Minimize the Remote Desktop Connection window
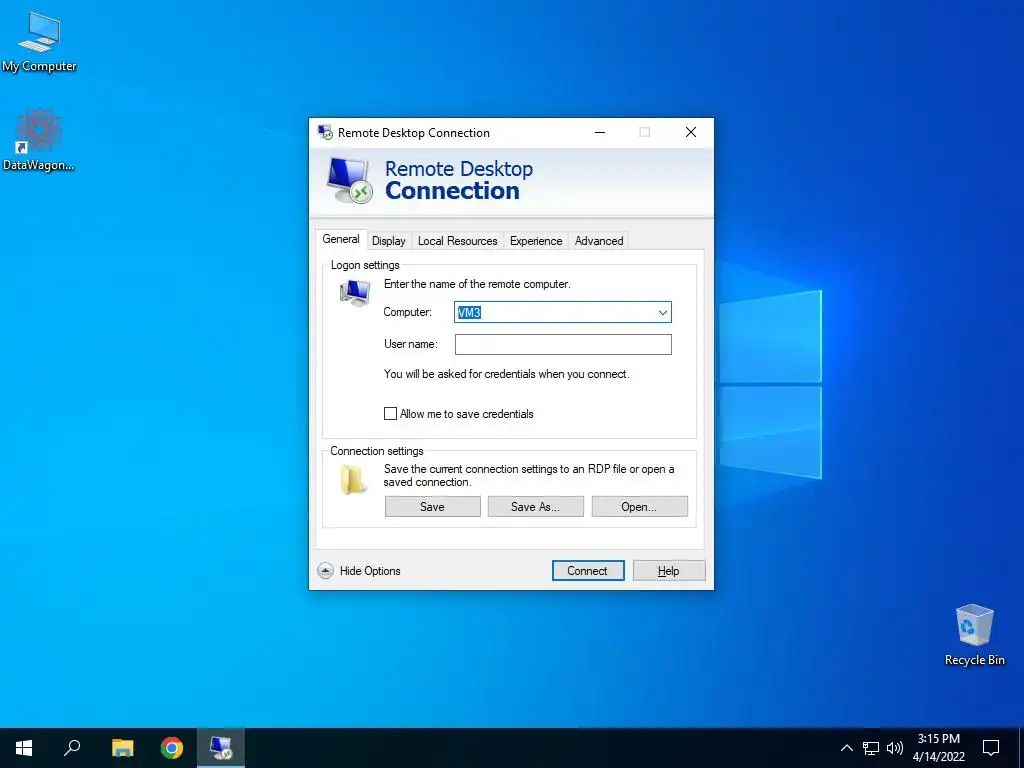The image size is (1024, 768). (600, 133)
